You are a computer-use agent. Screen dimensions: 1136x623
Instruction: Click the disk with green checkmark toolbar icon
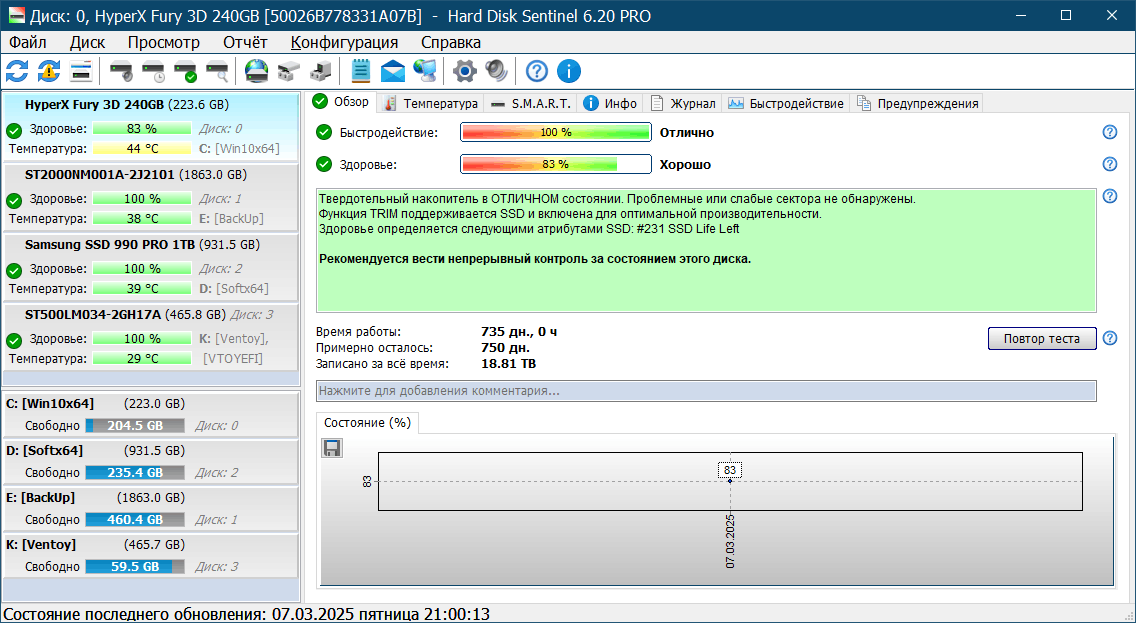pyautogui.click(x=185, y=71)
